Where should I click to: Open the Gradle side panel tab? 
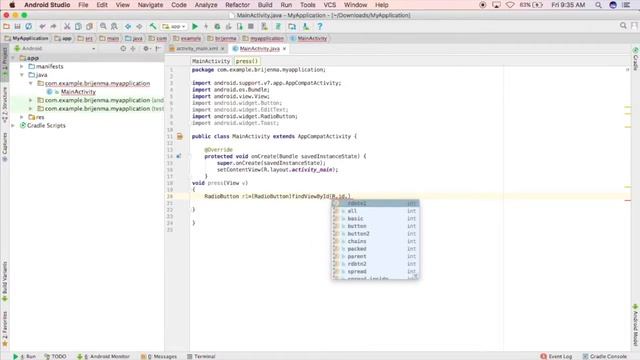[636, 59]
